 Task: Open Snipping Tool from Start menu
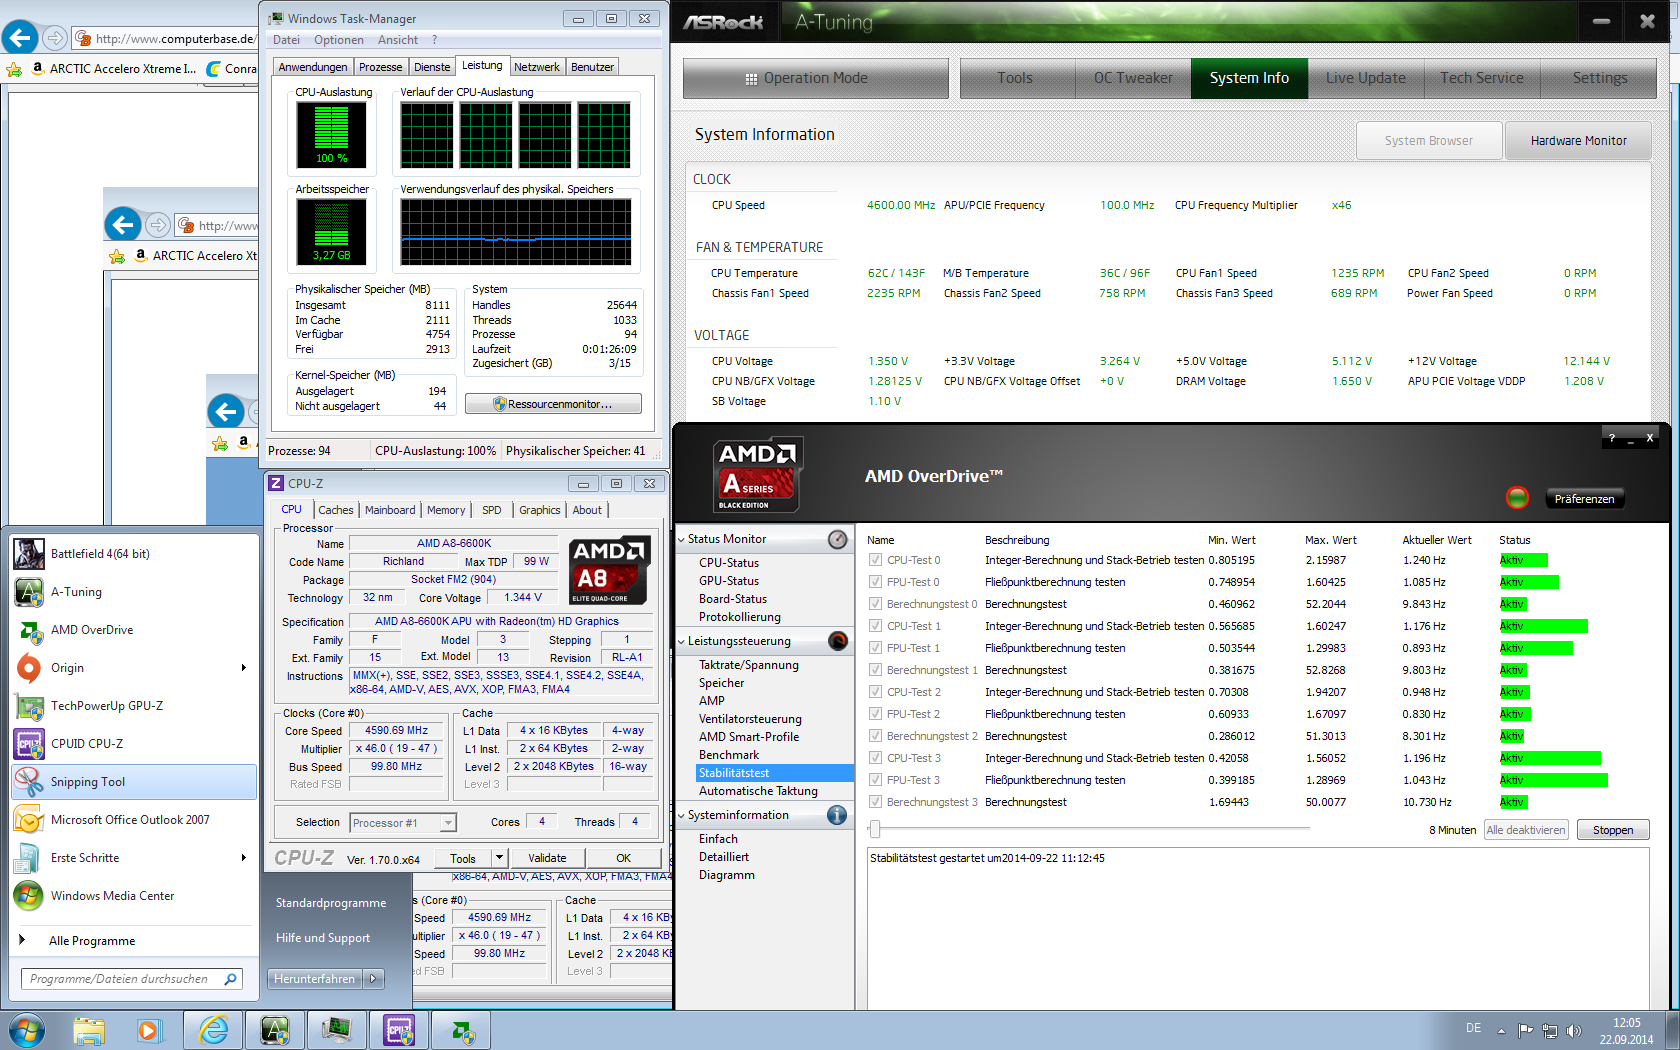(134, 782)
